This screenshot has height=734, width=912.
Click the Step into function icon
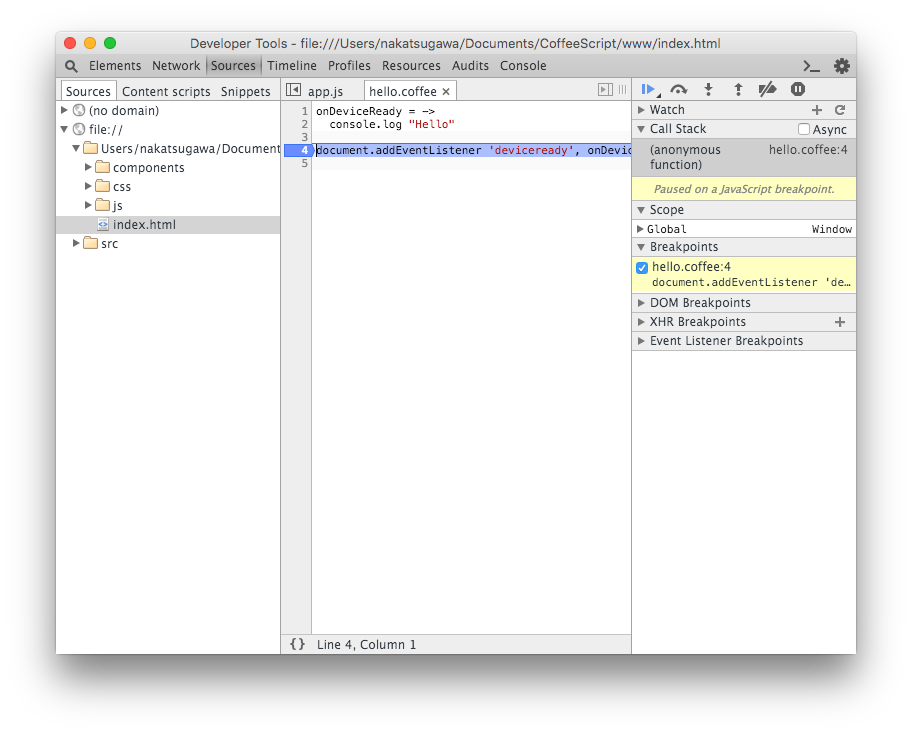(x=708, y=89)
